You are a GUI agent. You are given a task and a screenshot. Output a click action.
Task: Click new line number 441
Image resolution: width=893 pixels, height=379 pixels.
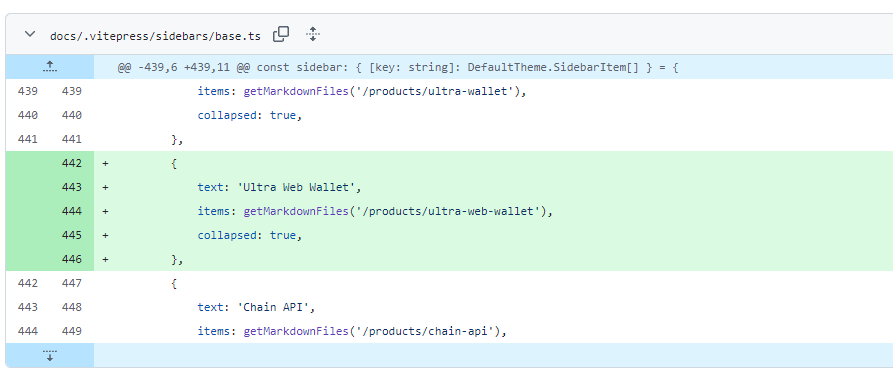pos(72,139)
